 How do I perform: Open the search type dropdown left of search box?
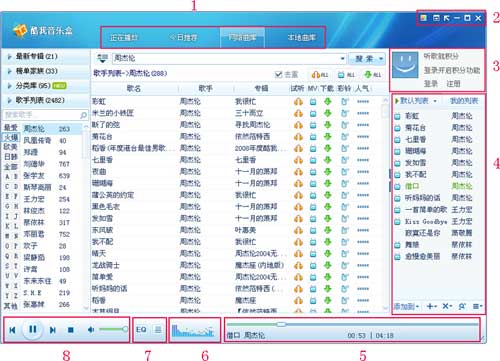click(102, 59)
